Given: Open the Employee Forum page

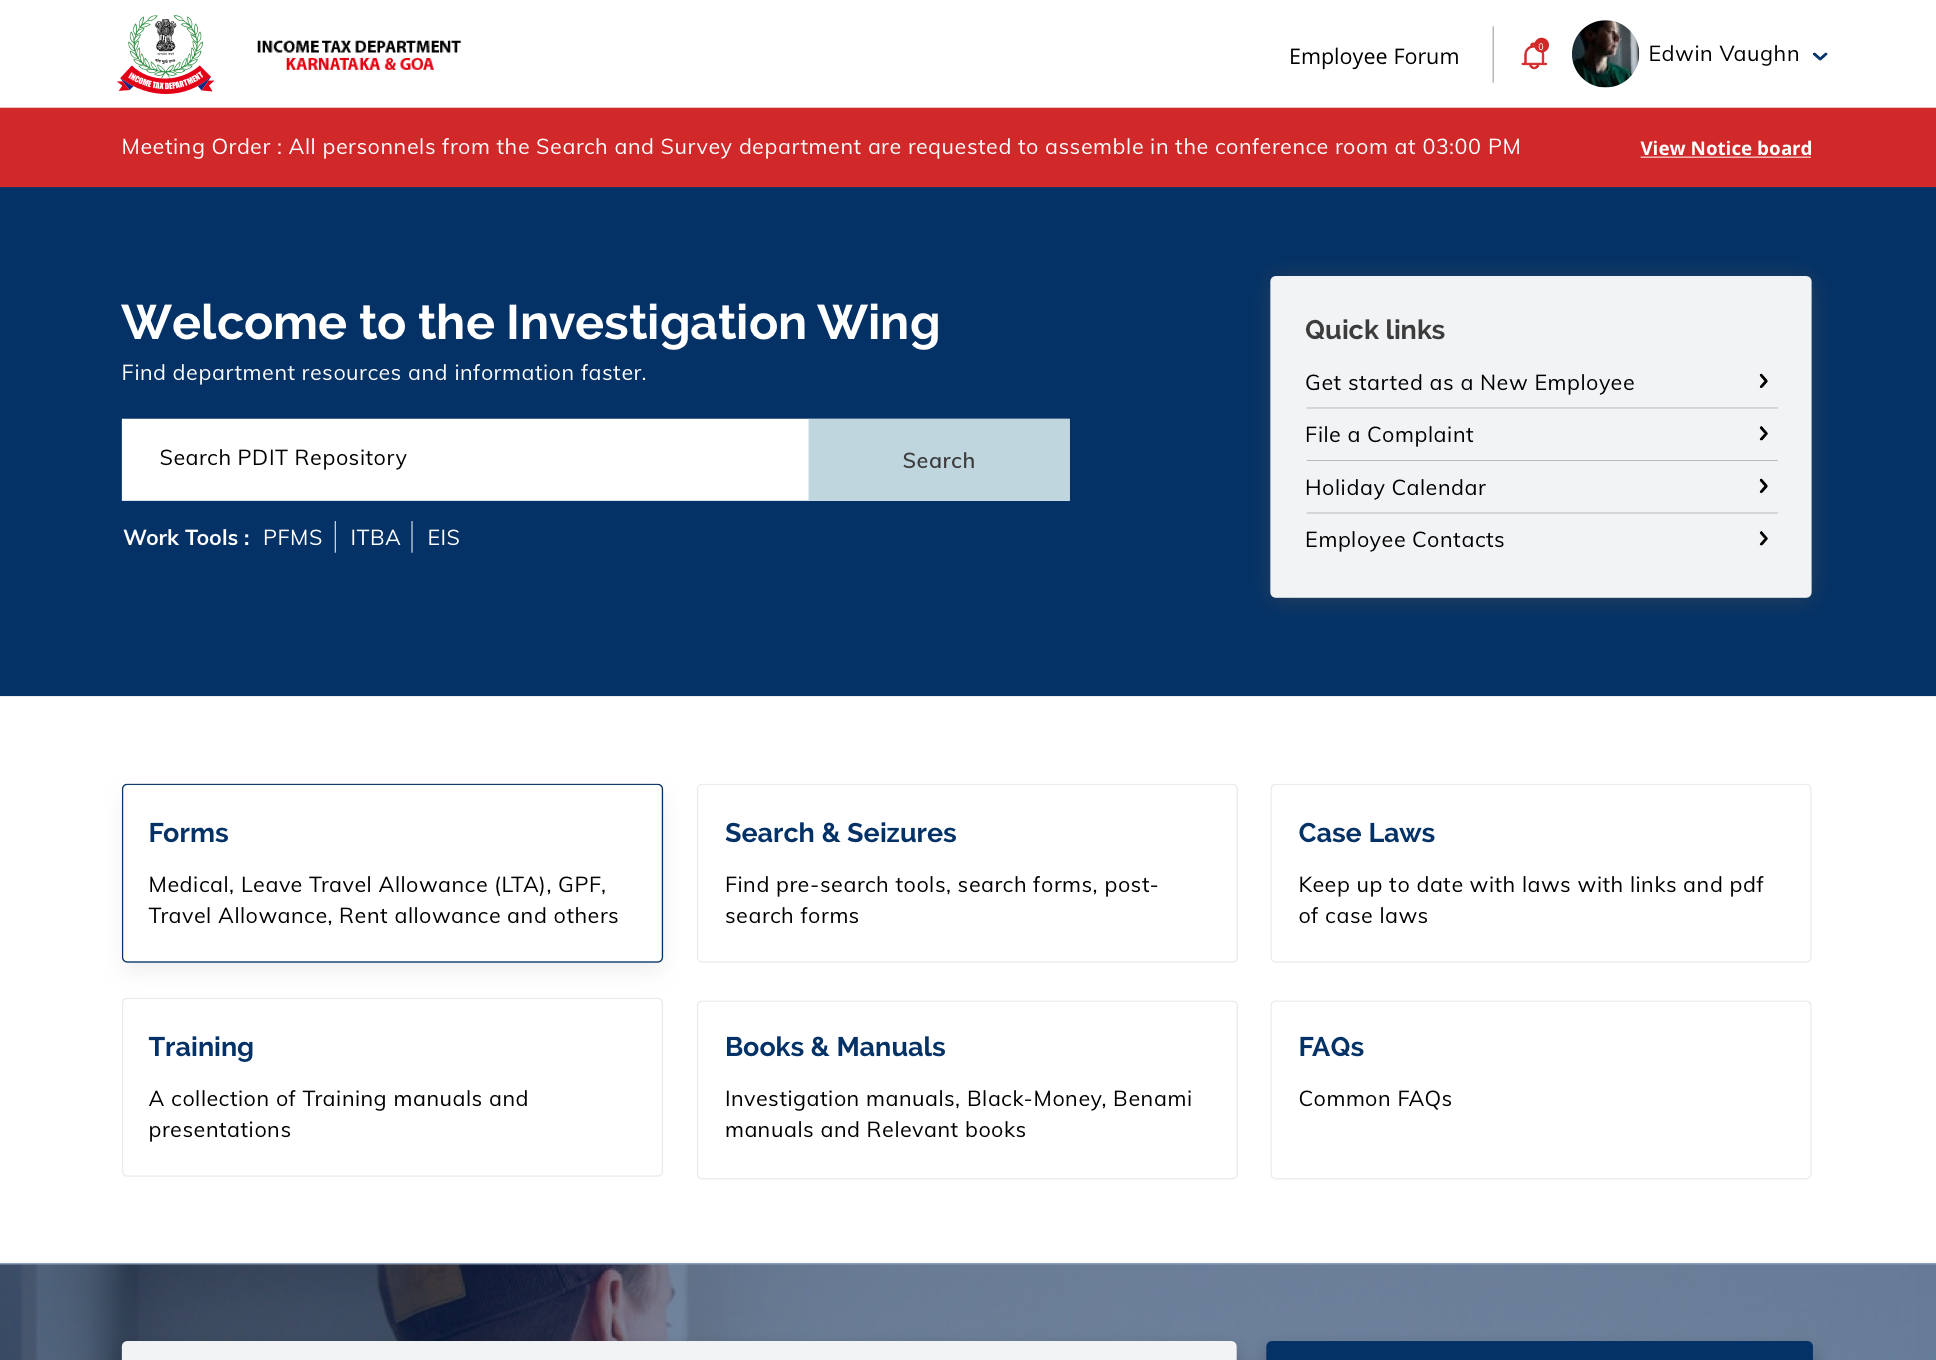Looking at the screenshot, I should tap(1373, 56).
